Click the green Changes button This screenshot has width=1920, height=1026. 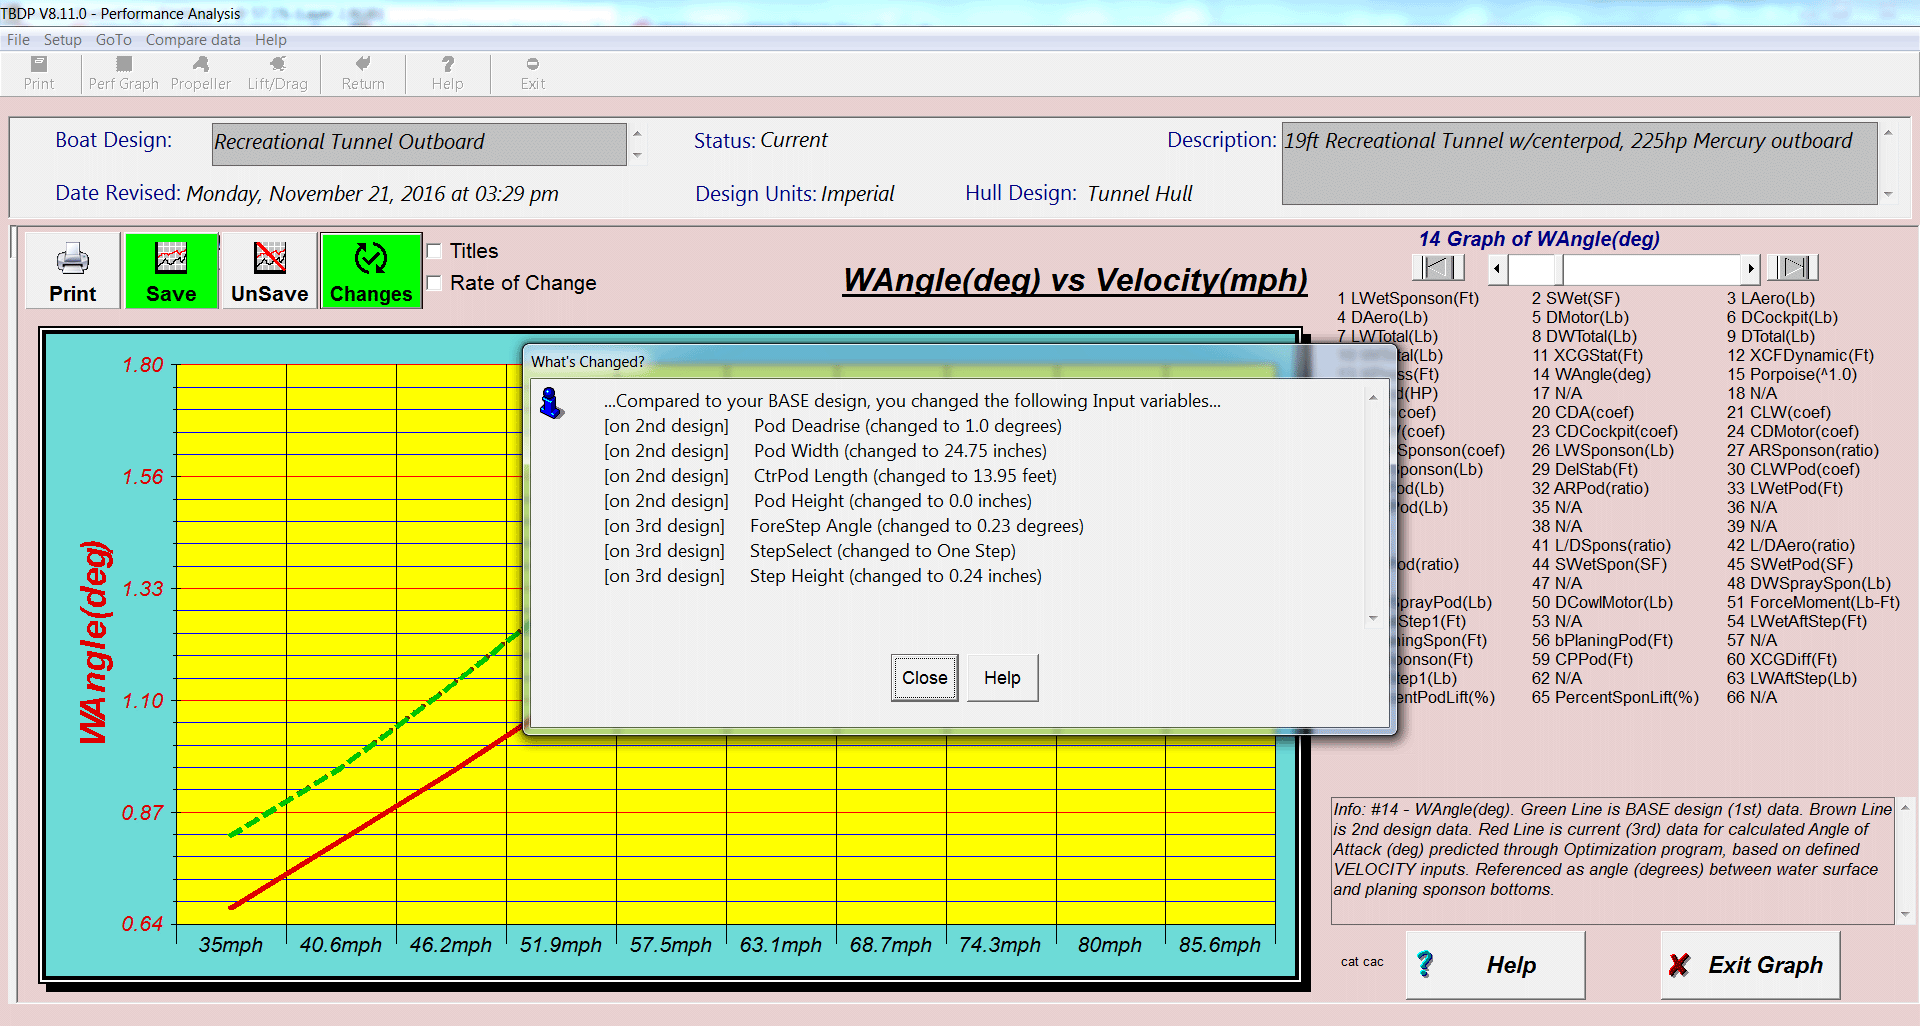click(371, 271)
